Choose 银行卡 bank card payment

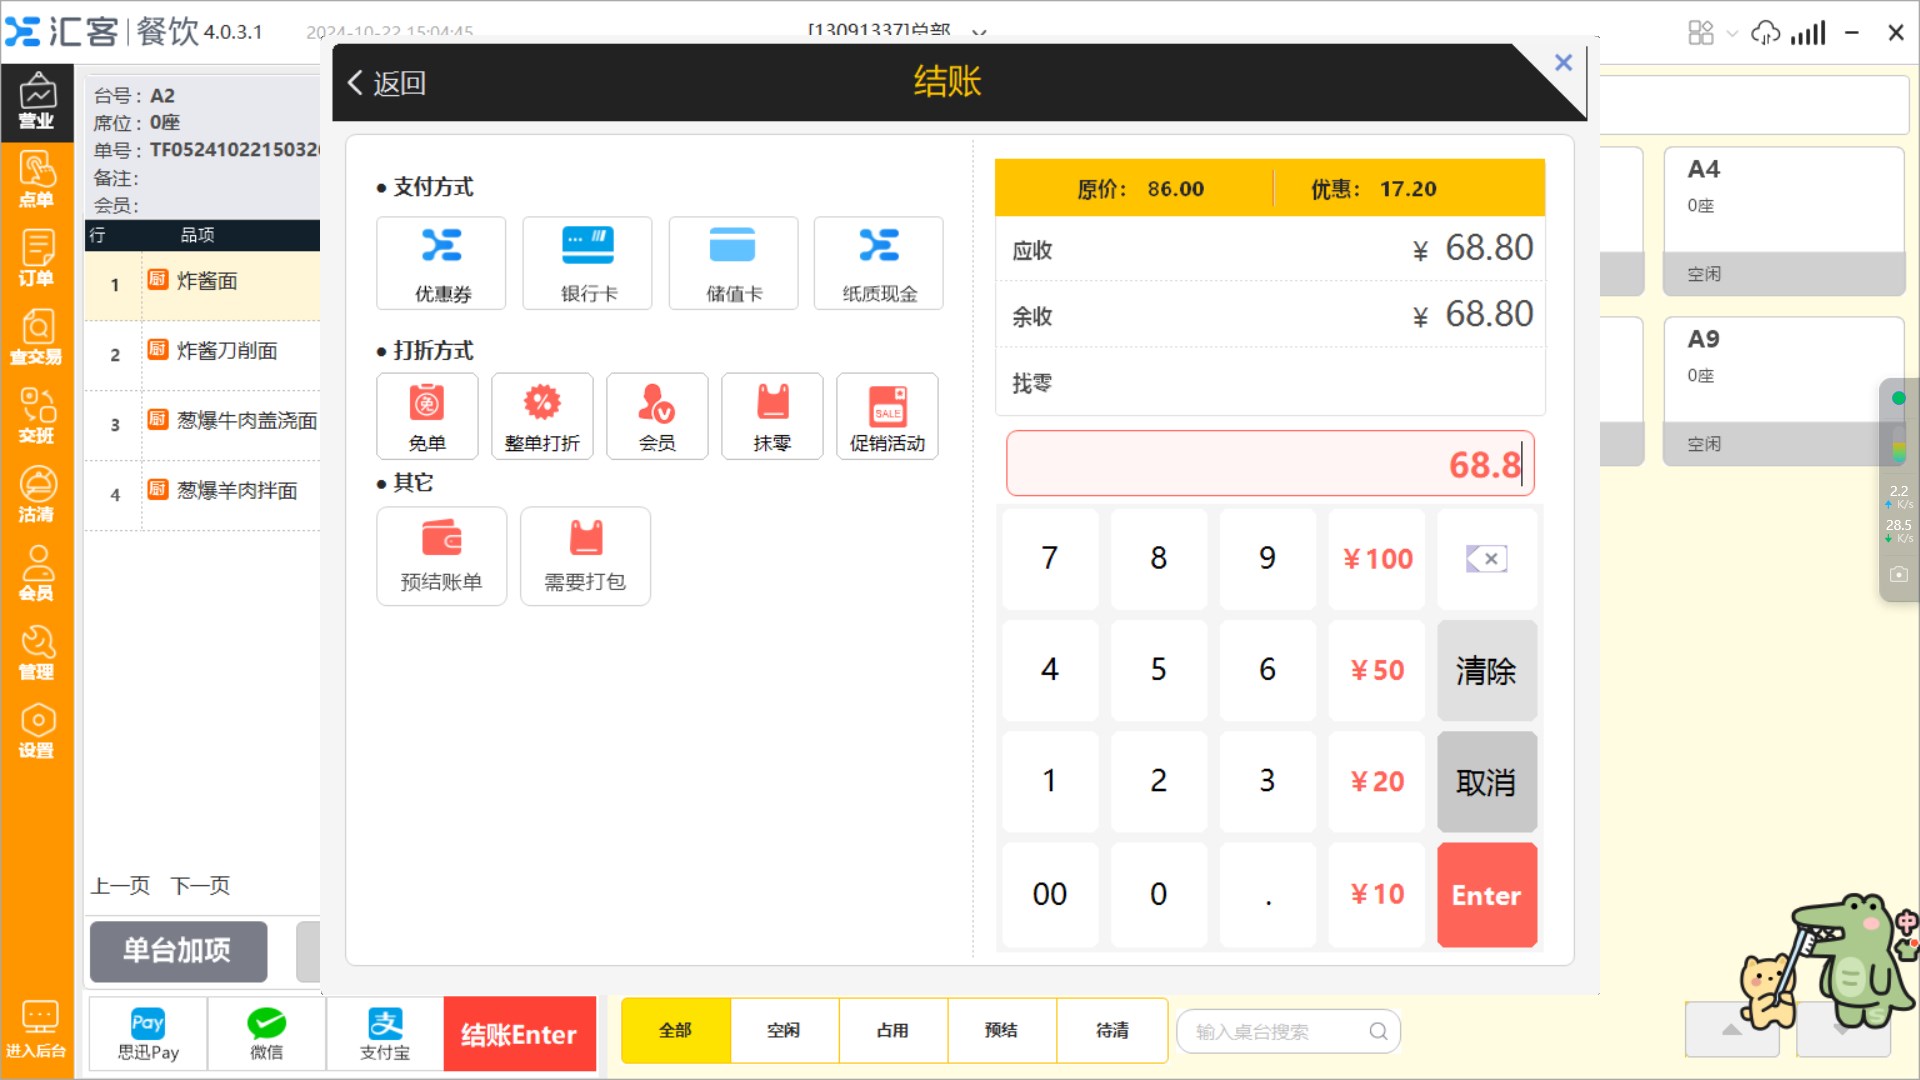click(588, 262)
